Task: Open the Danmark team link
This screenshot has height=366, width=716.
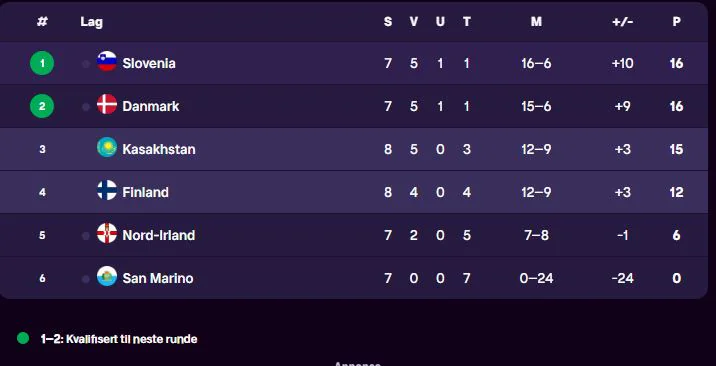Action: pyautogui.click(x=151, y=106)
